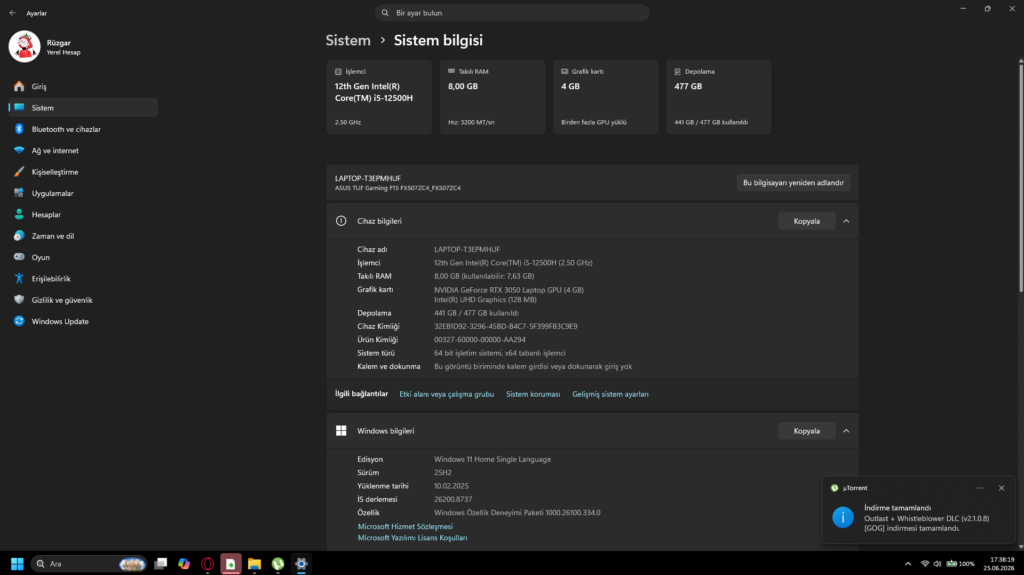This screenshot has height=575, width=1024.
Task: Open Windows Update in the sidebar
Action: point(83,321)
